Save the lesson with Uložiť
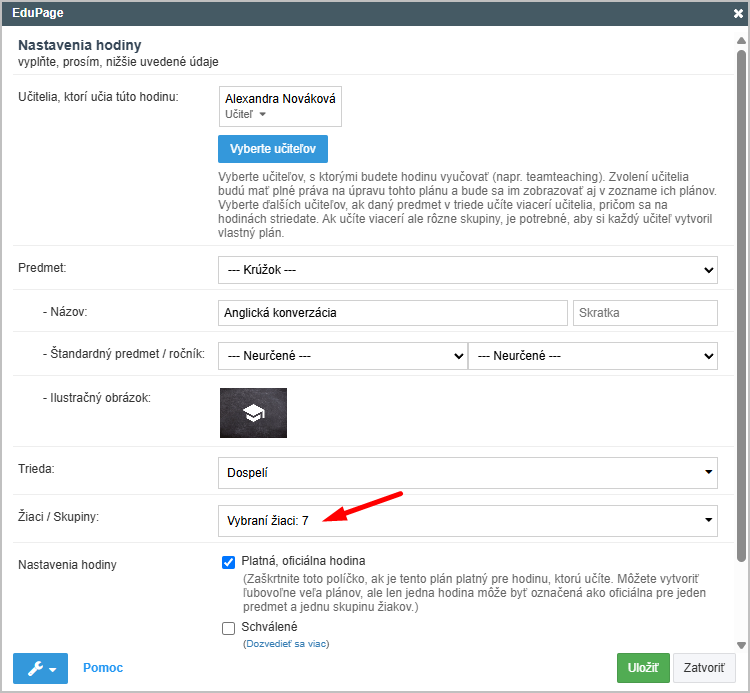The width and height of the screenshot is (750, 693). [x=643, y=668]
